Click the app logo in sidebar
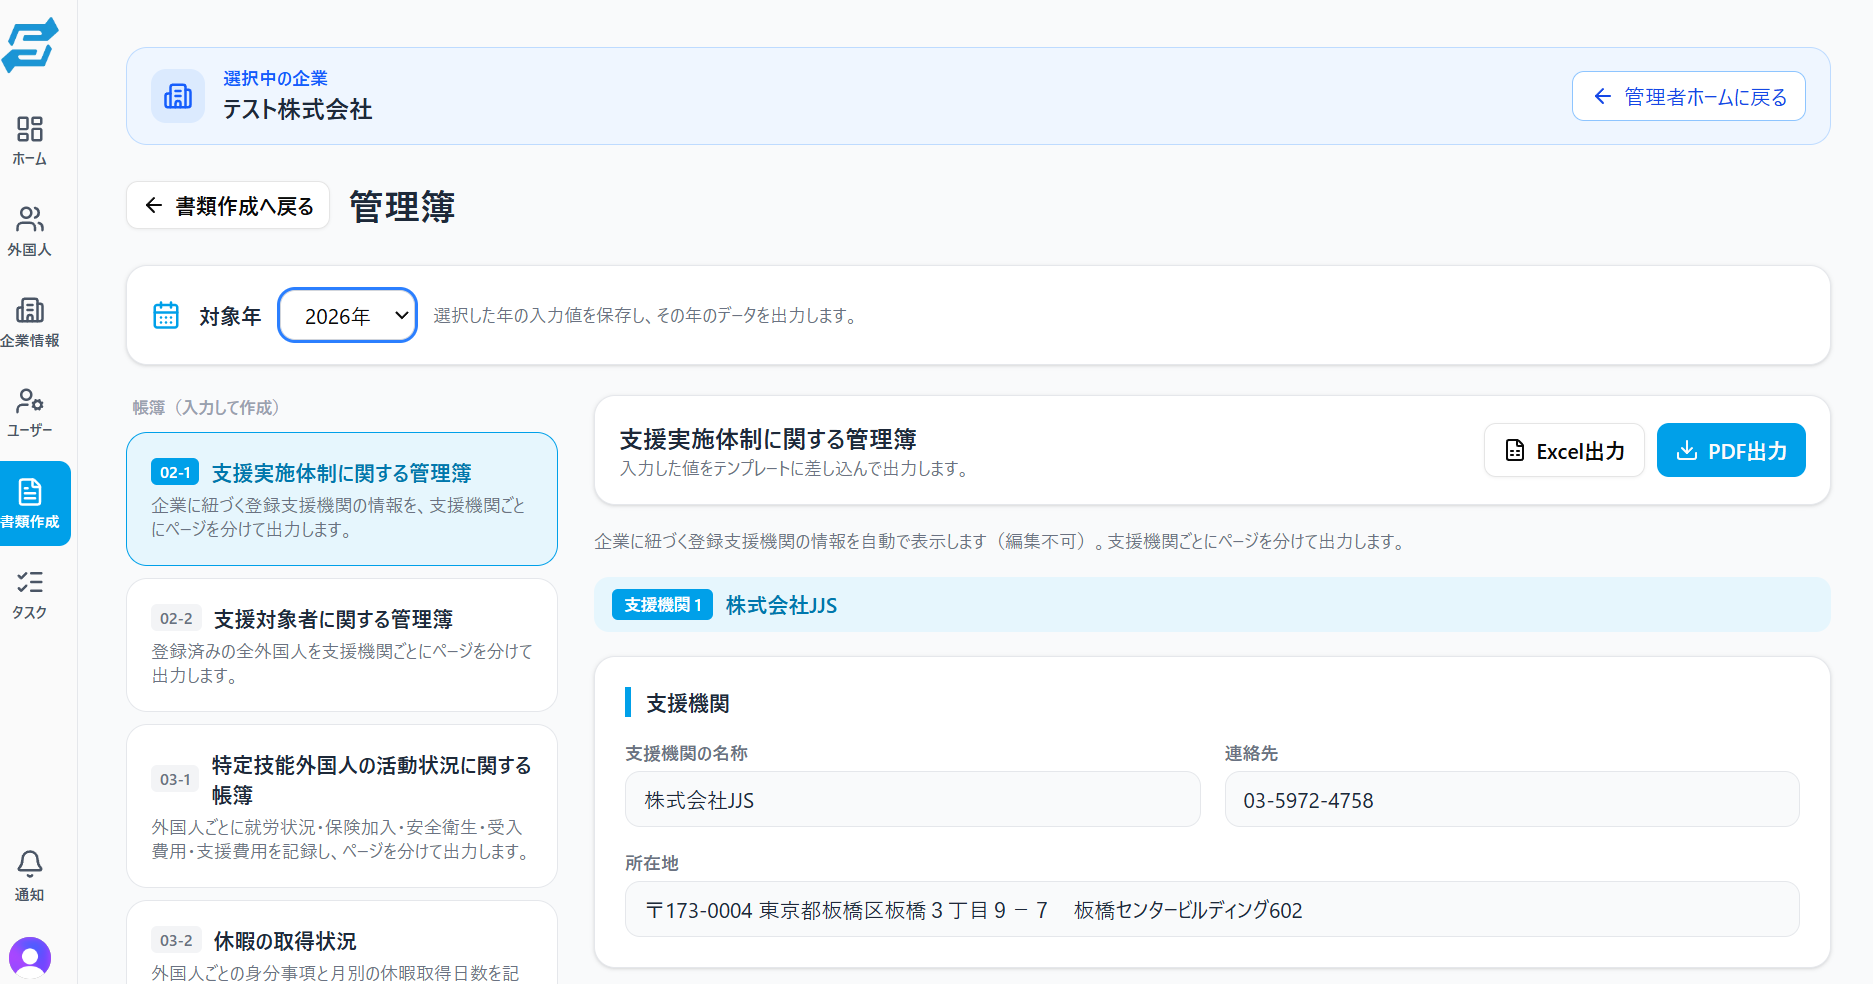 30,45
